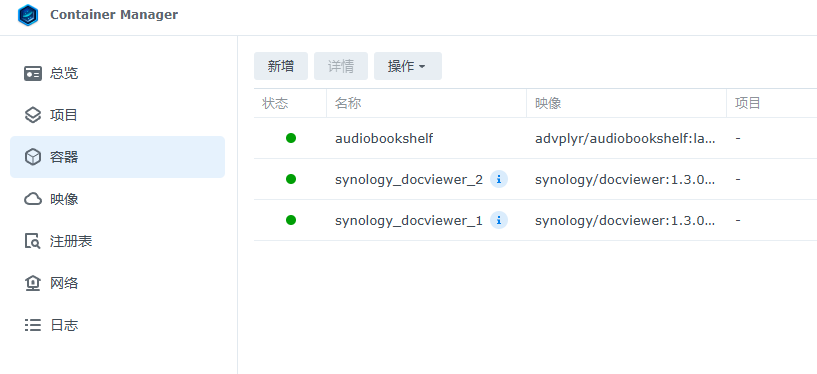Select the audiobookshelf container name
The image size is (817, 374).
pos(384,139)
